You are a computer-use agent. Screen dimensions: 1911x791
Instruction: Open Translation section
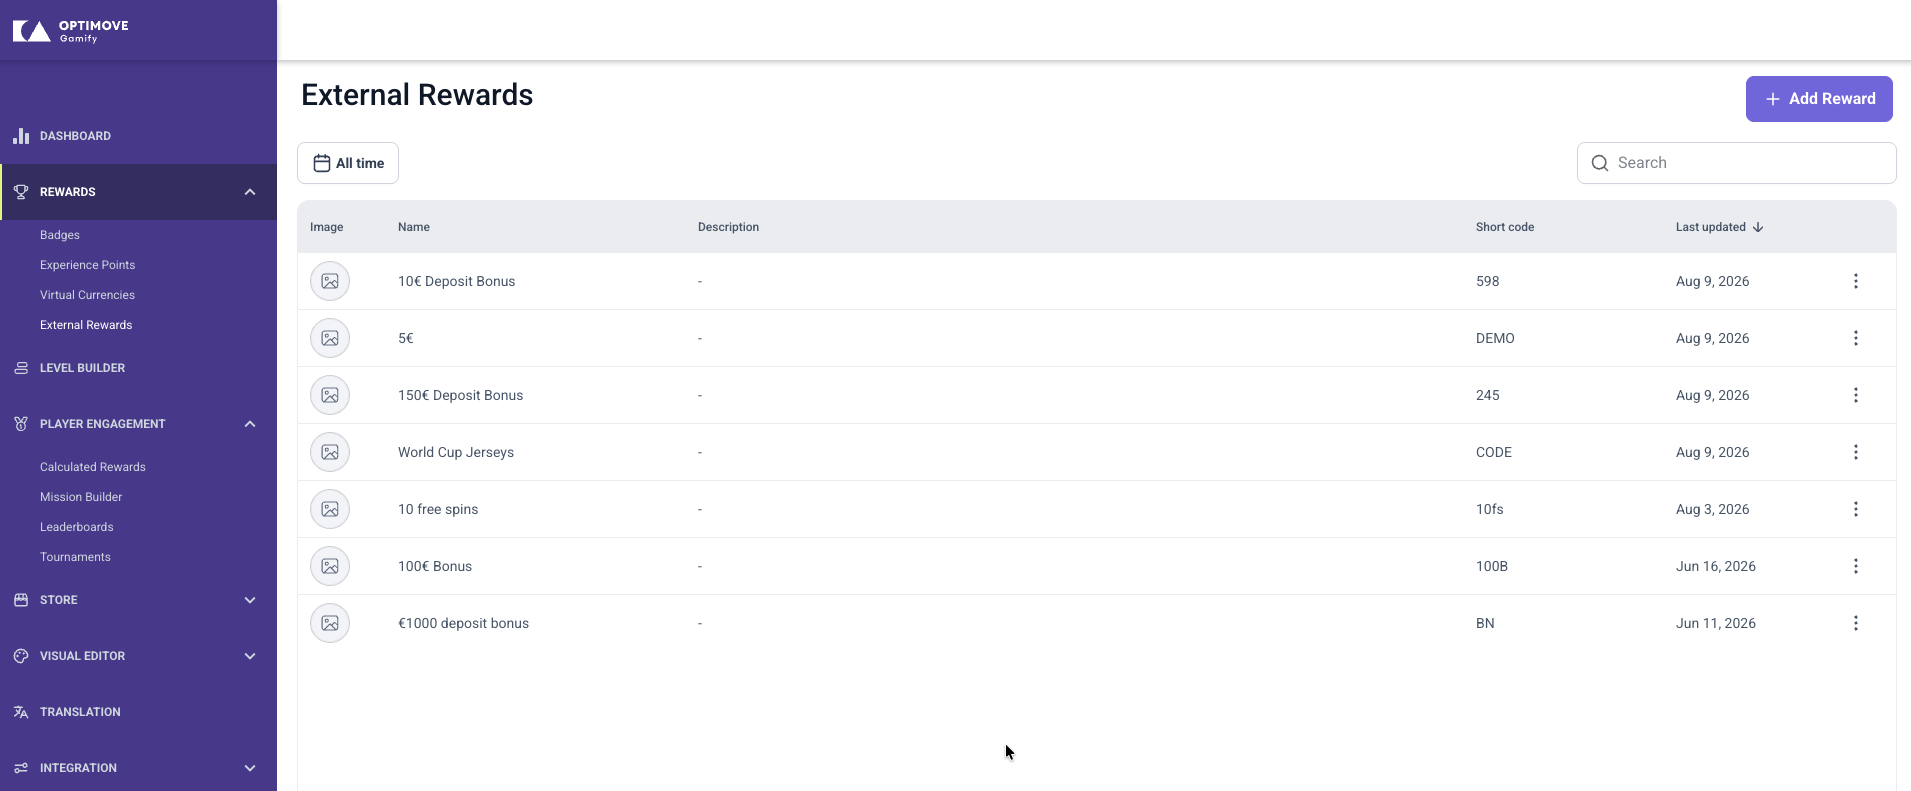(80, 712)
